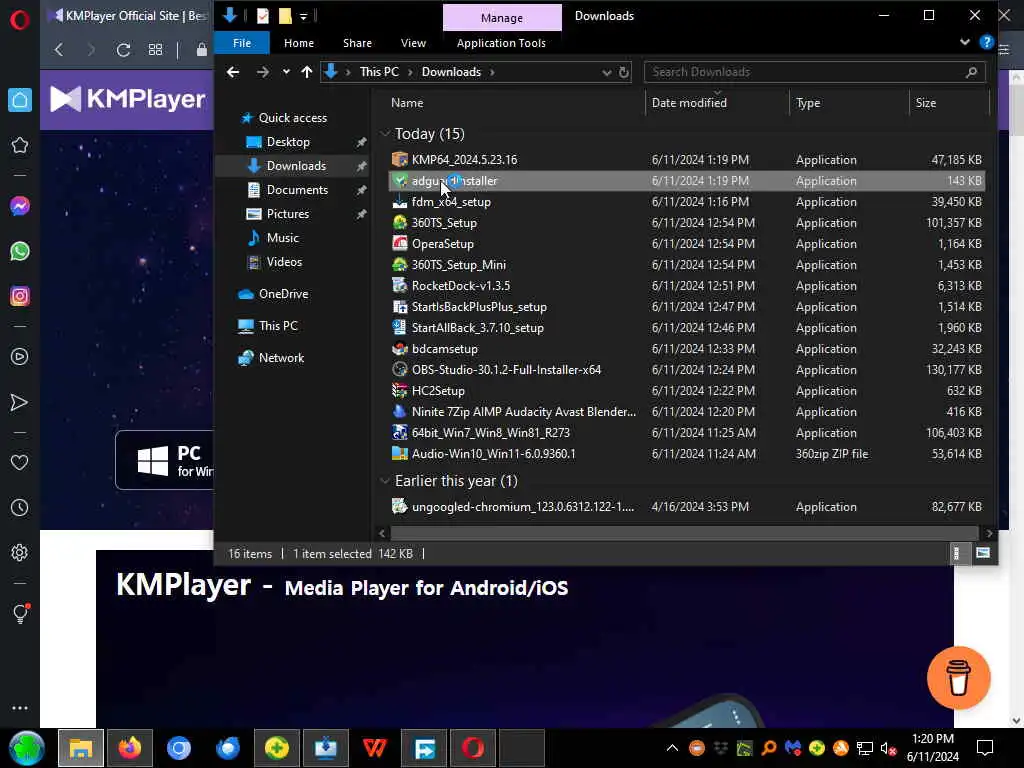Open OneDrive in the navigation pane
The width and height of the screenshot is (1024, 768).
click(283, 294)
